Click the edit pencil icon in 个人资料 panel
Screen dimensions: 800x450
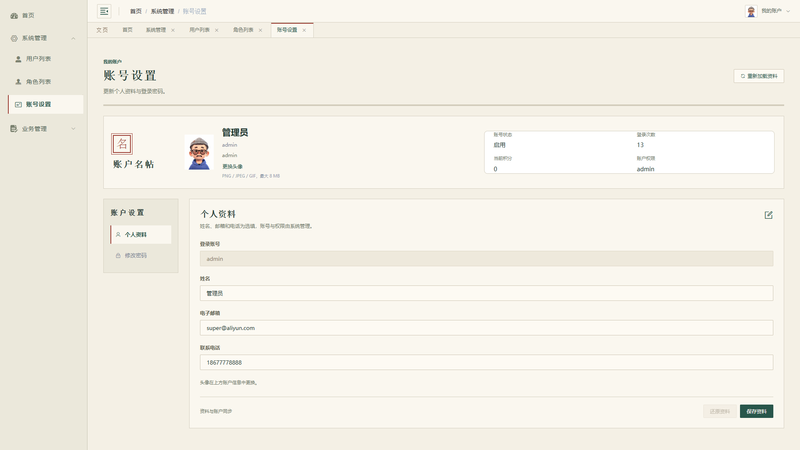click(x=768, y=215)
